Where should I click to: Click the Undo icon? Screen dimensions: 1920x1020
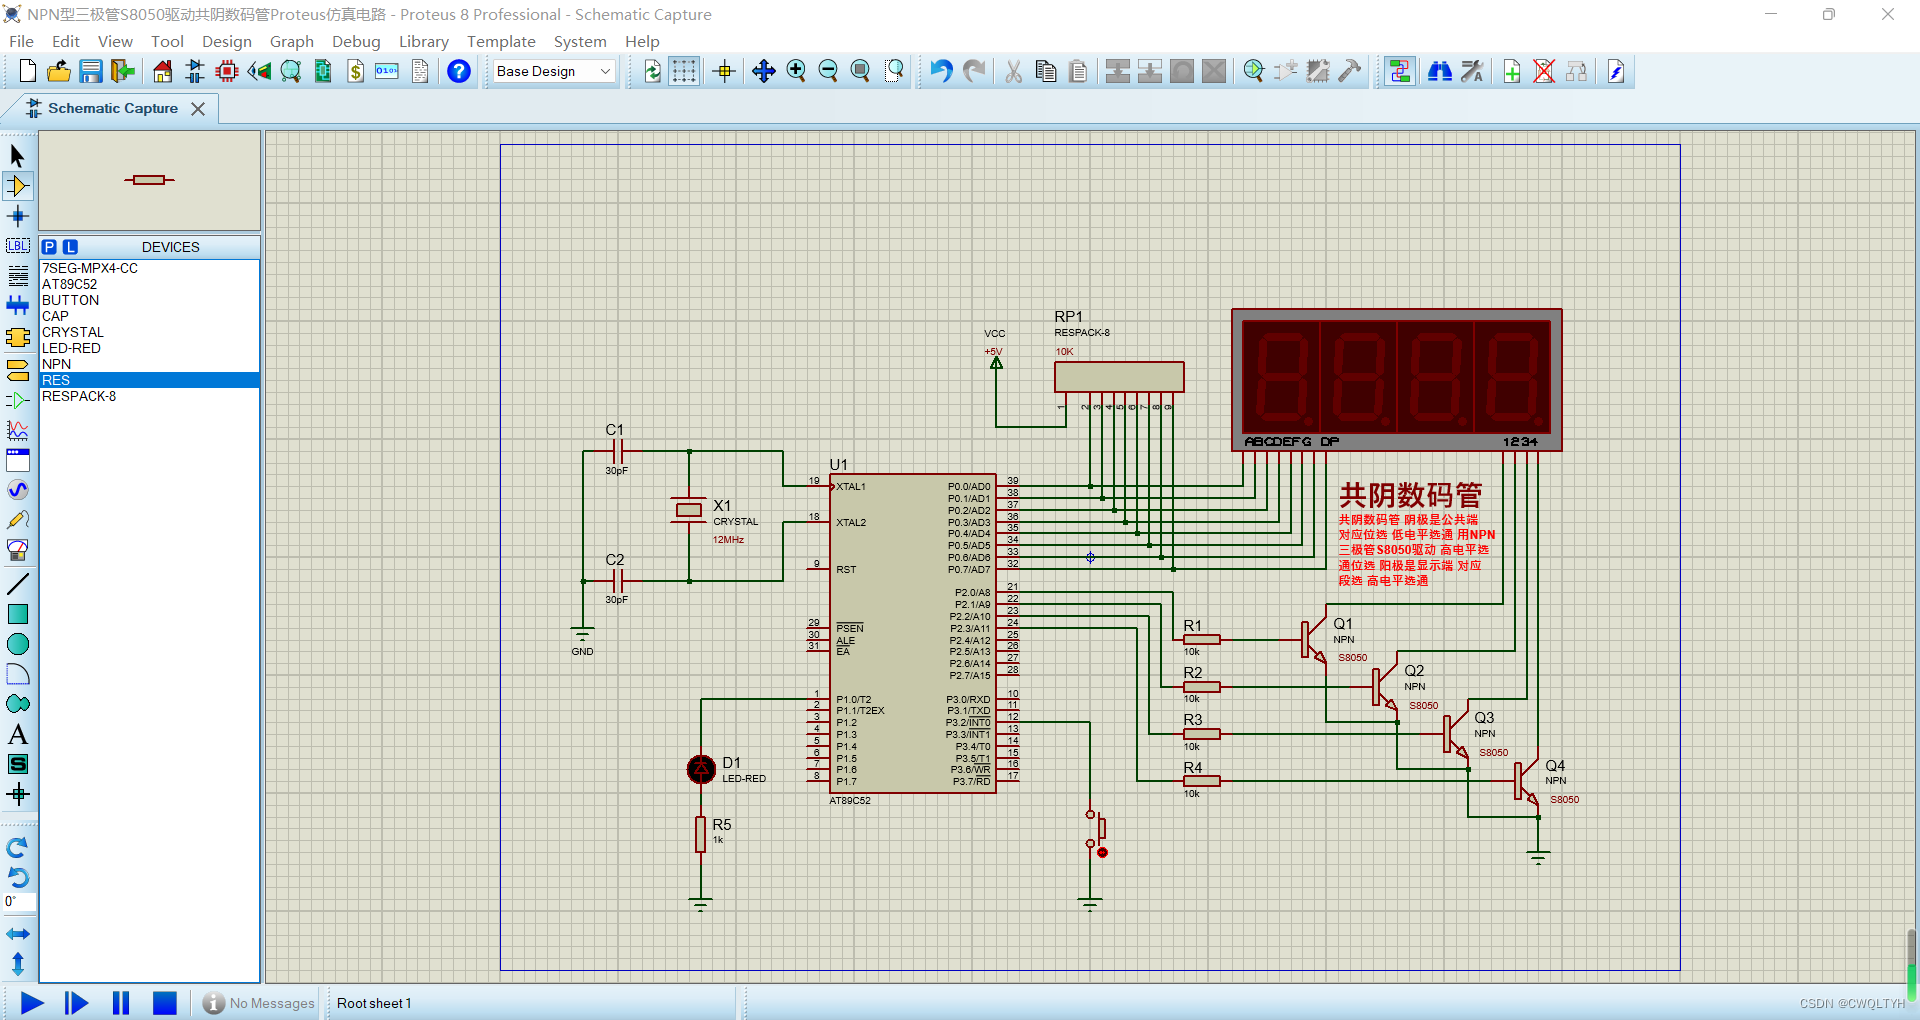point(941,71)
